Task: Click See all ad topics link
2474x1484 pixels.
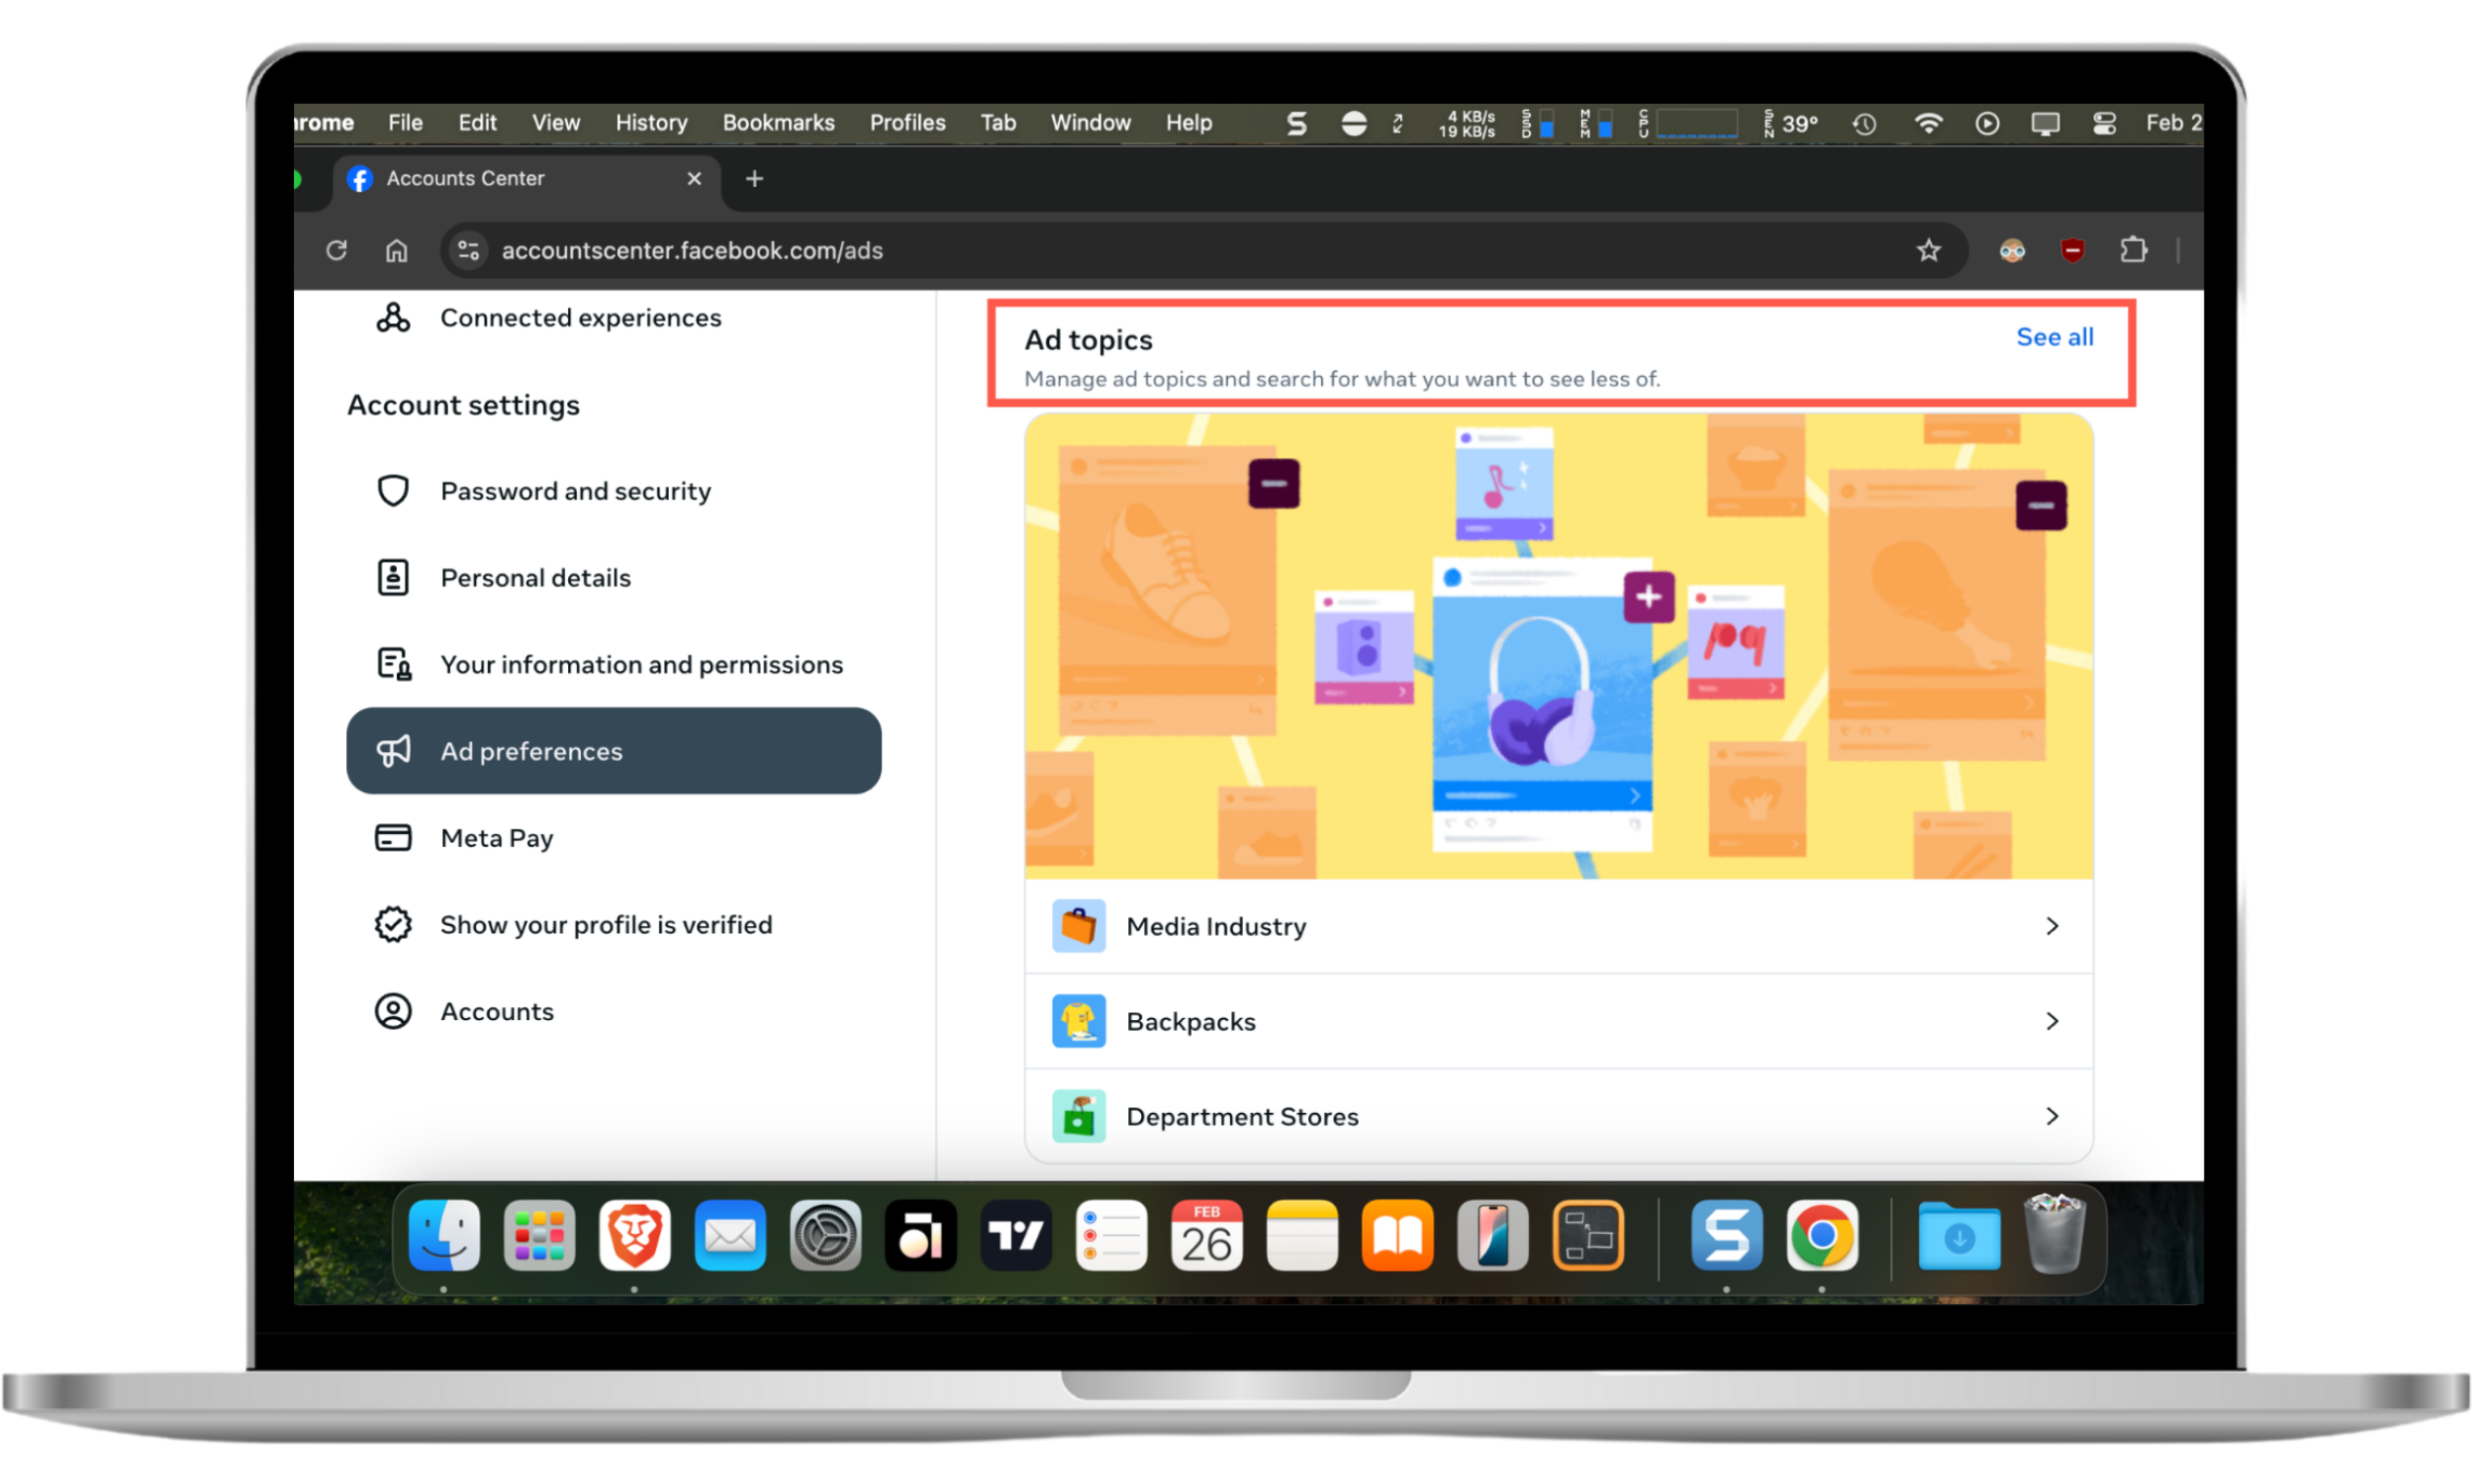Action: click(2054, 337)
